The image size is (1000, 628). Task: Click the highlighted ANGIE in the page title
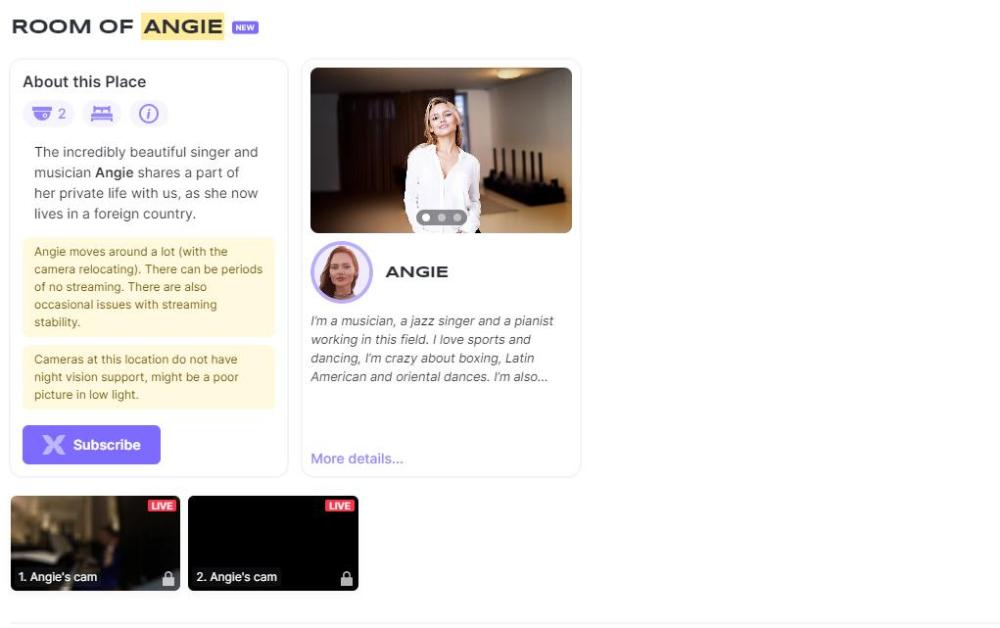click(182, 27)
